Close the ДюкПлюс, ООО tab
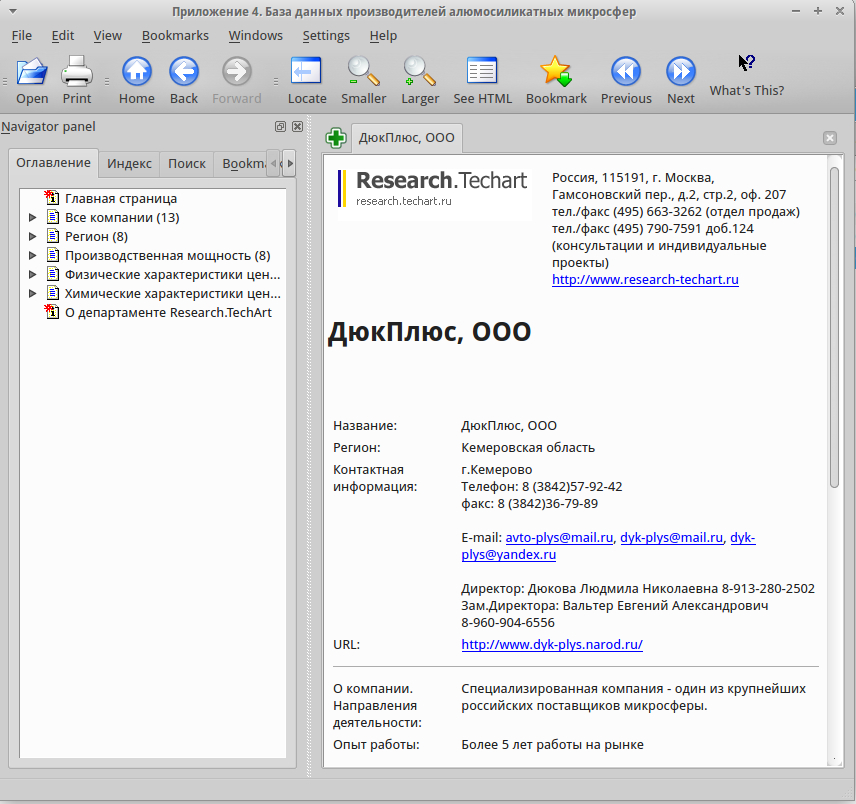Image resolution: width=856 pixels, height=804 pixels. (x=830, y=138)
